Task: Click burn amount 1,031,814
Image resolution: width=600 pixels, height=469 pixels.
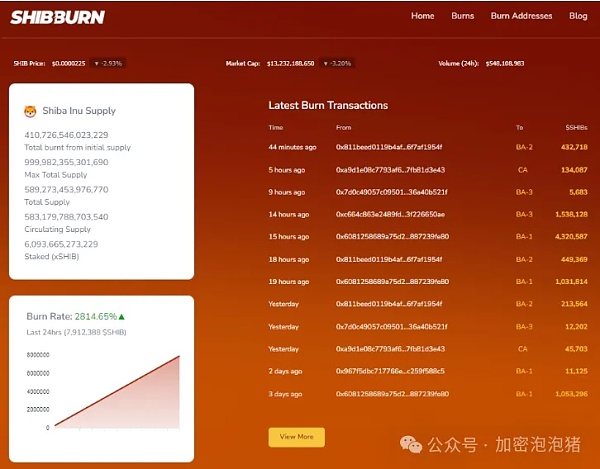Action: [x=571, y=282]
